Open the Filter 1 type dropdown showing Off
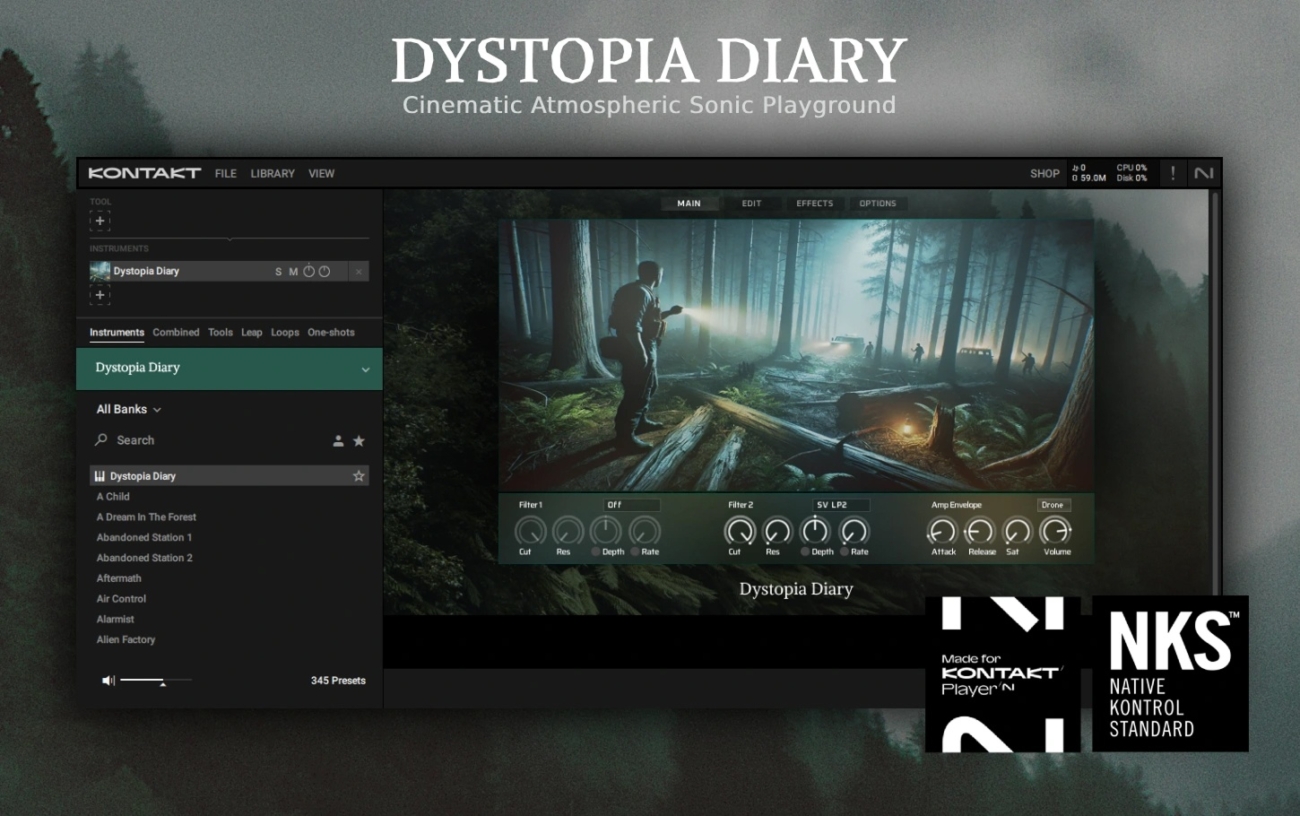This screenshot has height=816, width=1300. pyautogui.click(x=631, y=505)
